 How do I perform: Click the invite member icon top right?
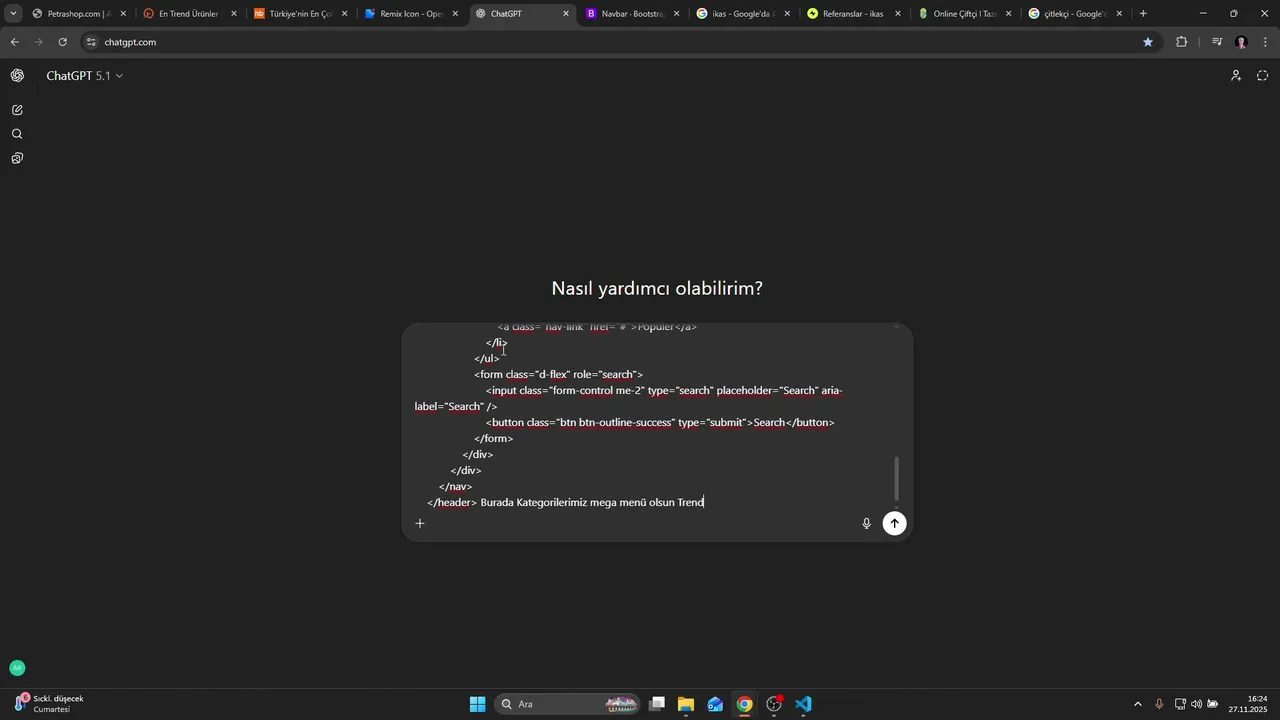click(x=1236, y=76)
